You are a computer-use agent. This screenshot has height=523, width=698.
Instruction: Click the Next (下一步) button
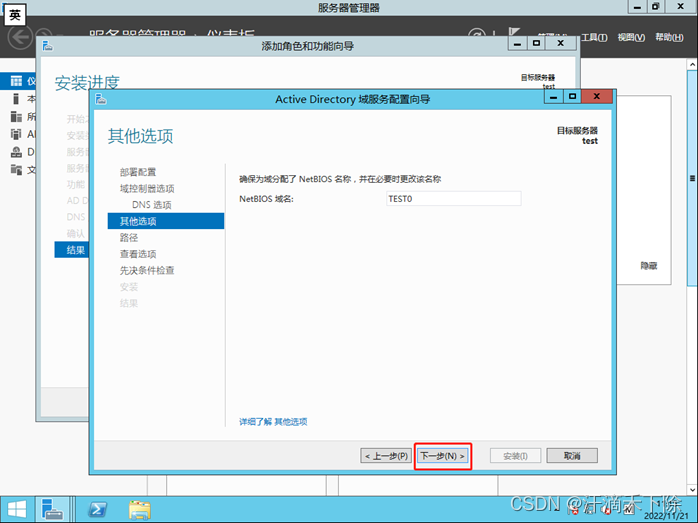[443, 456]
